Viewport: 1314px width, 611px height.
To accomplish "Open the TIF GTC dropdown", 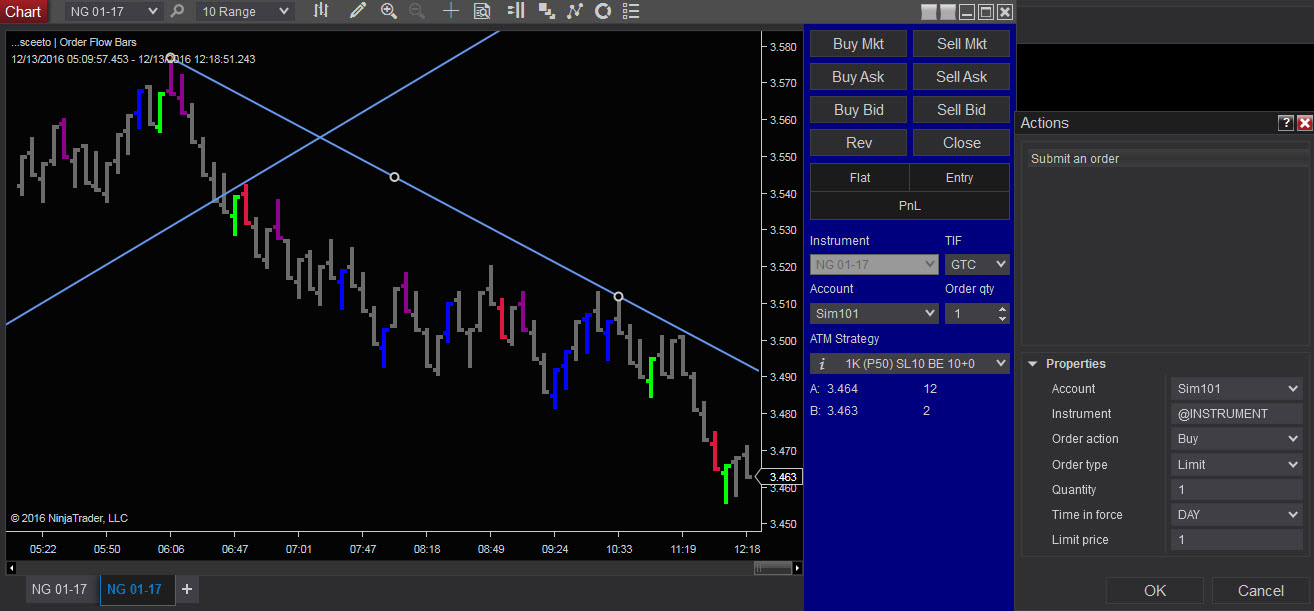I will click(x=977, y=265).
